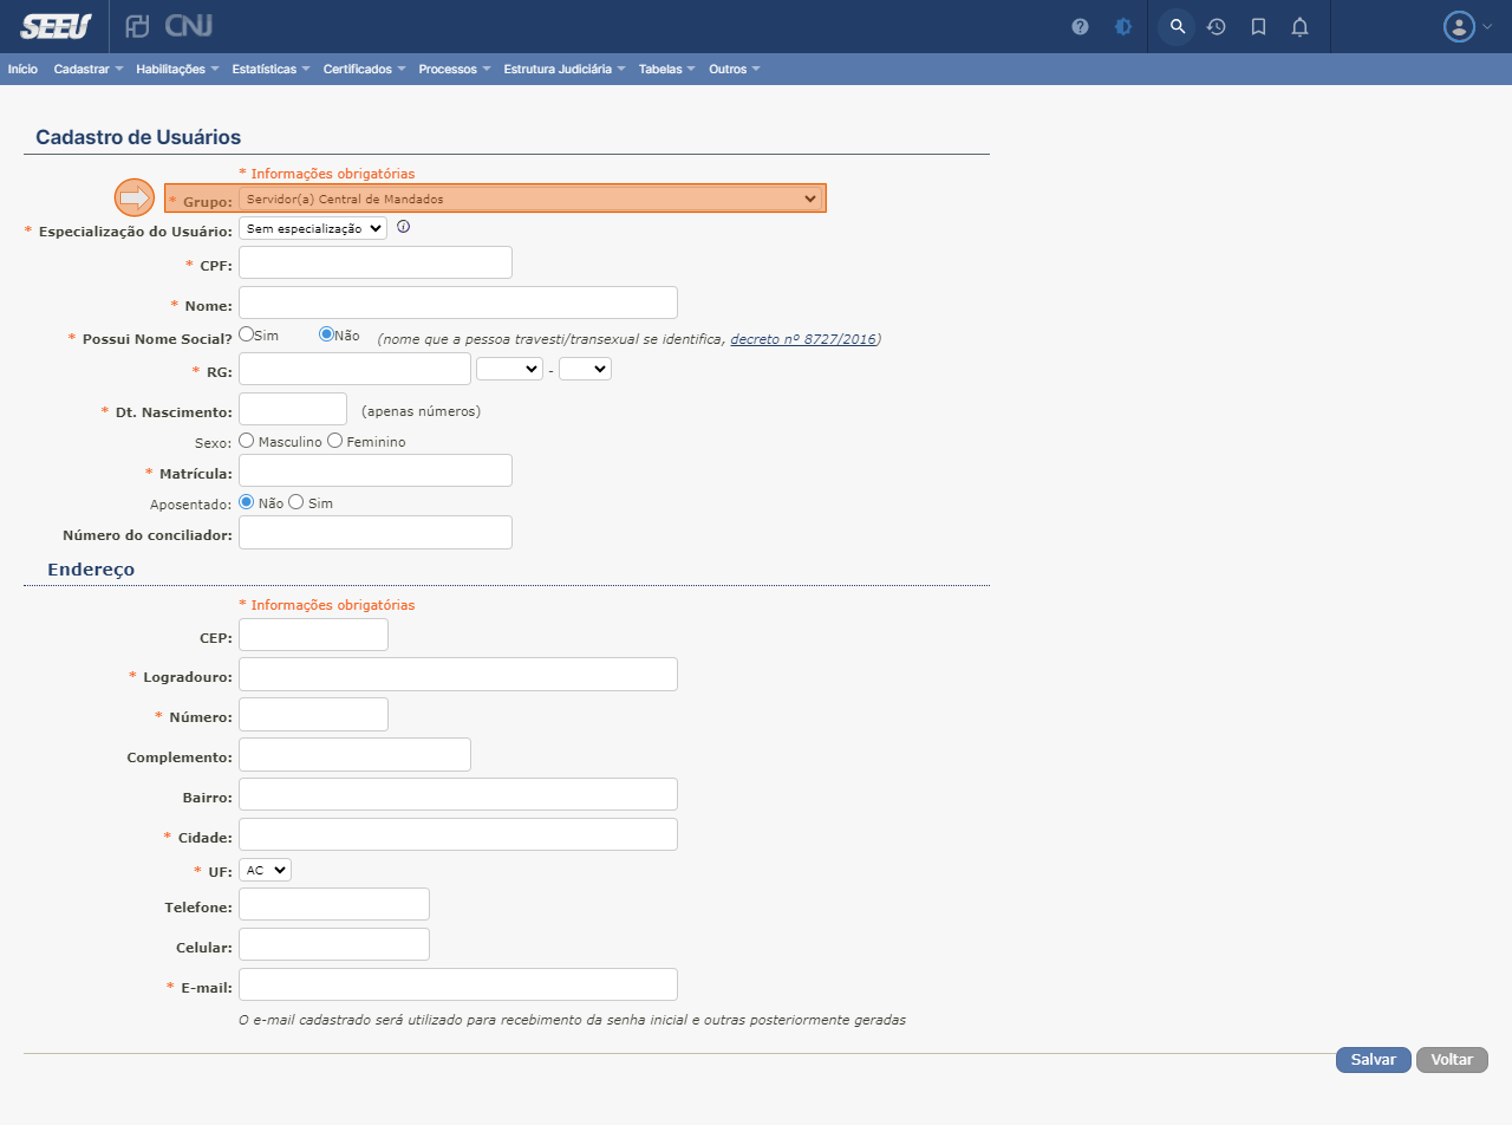
Task: Open the help question mark icon
Action: [1080, 27]
